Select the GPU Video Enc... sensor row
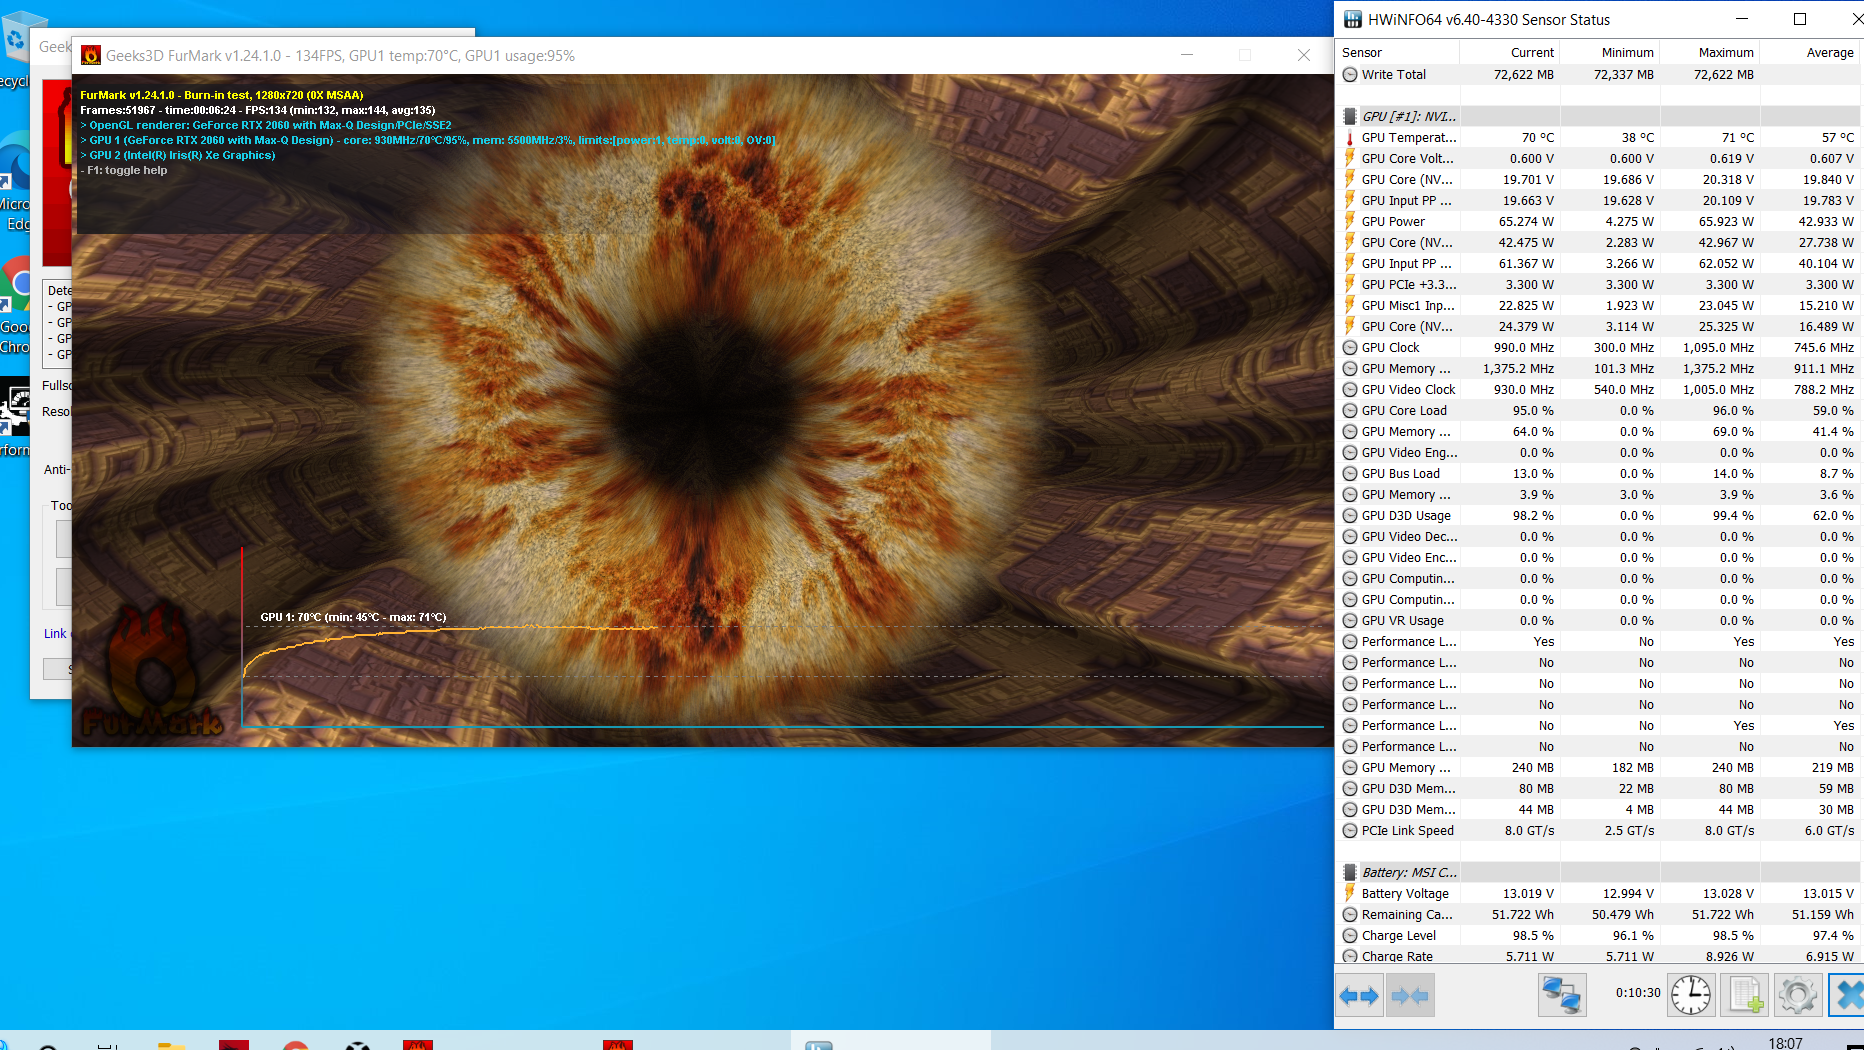 [x=1598, y=558]
